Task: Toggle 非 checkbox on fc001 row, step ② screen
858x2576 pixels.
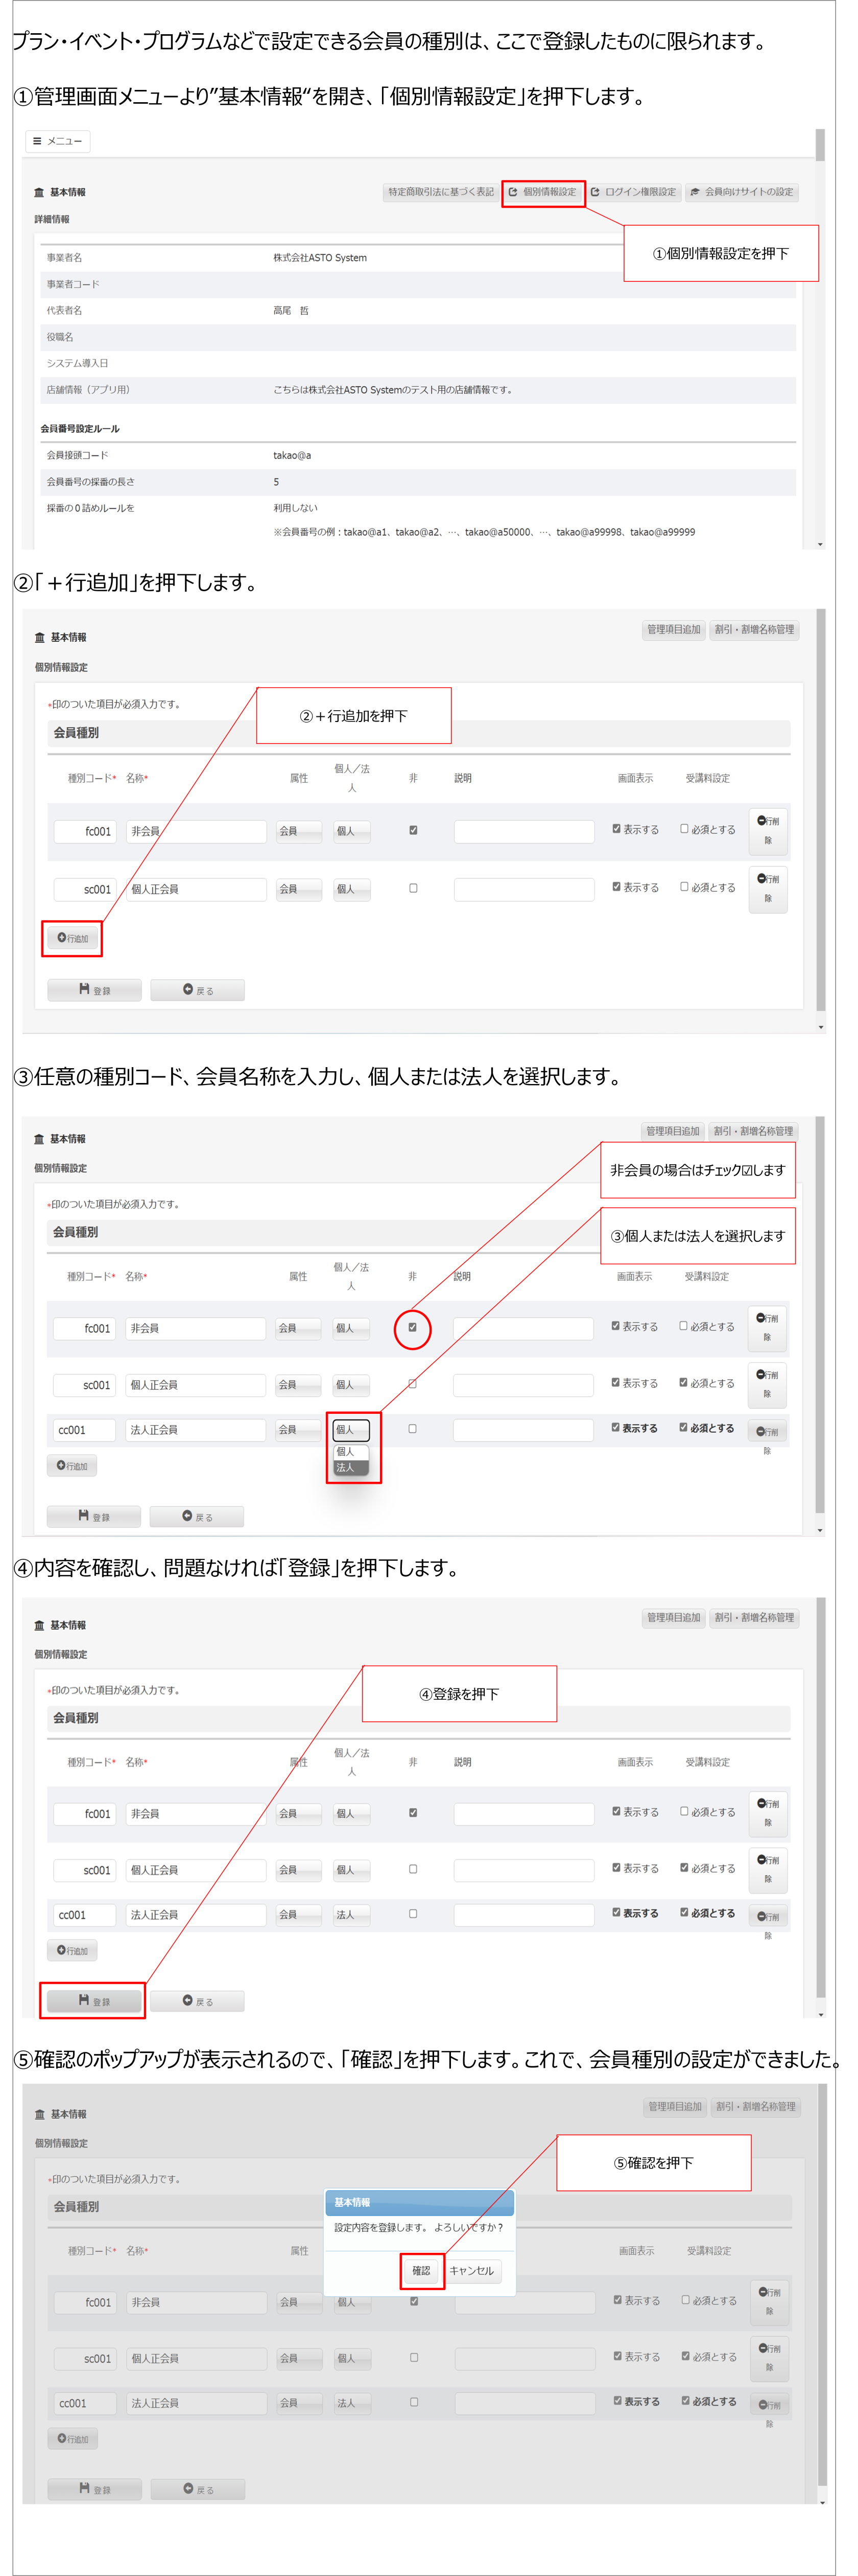Action: click(x=413, y=830)
